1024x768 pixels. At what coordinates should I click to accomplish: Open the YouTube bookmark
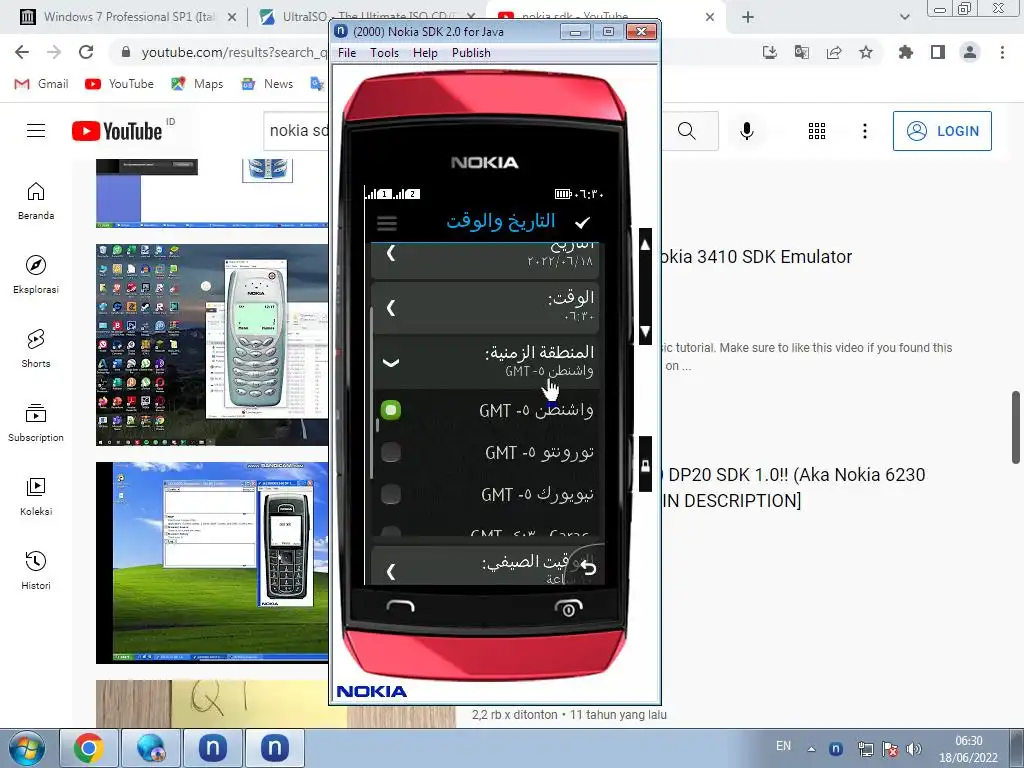(120, 84)
